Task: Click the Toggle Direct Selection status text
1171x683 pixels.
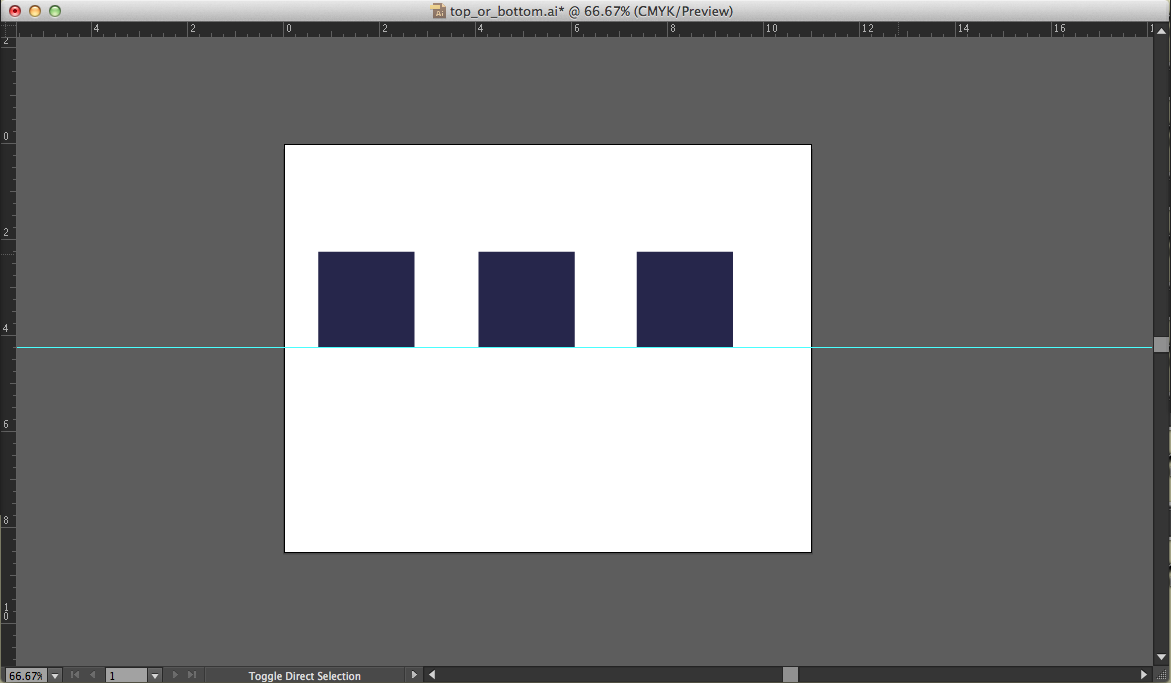Action: pos(304,676)
